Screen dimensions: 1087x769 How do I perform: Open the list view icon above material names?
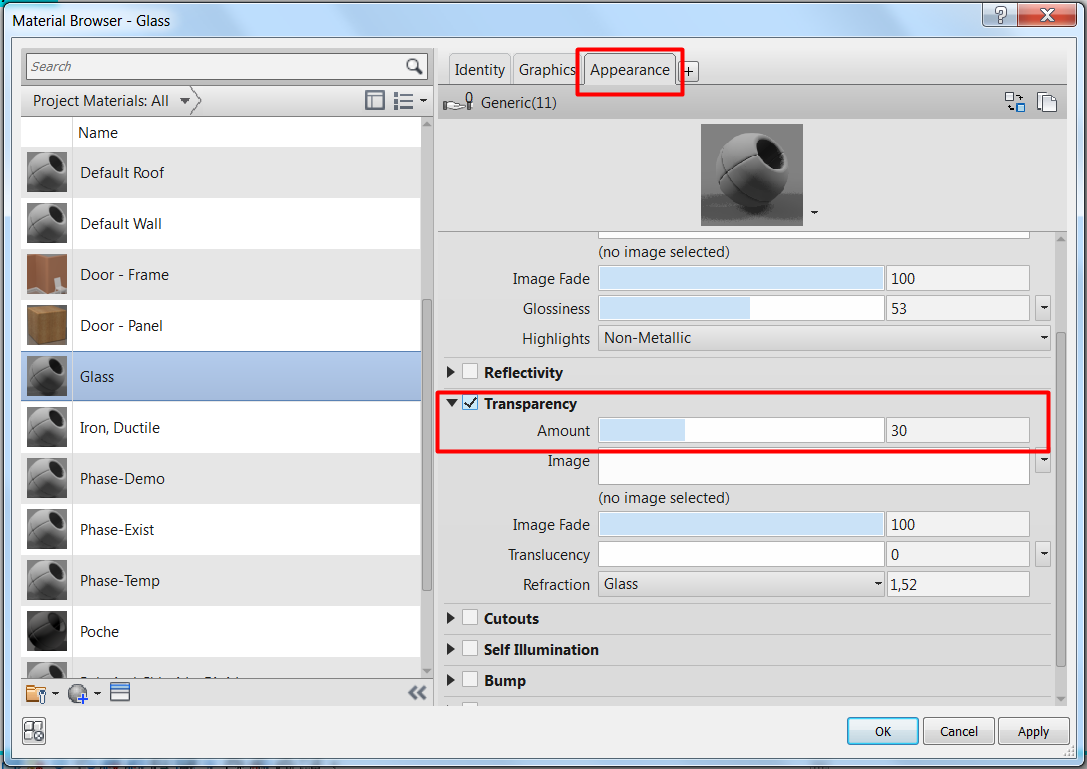[402, 100]
